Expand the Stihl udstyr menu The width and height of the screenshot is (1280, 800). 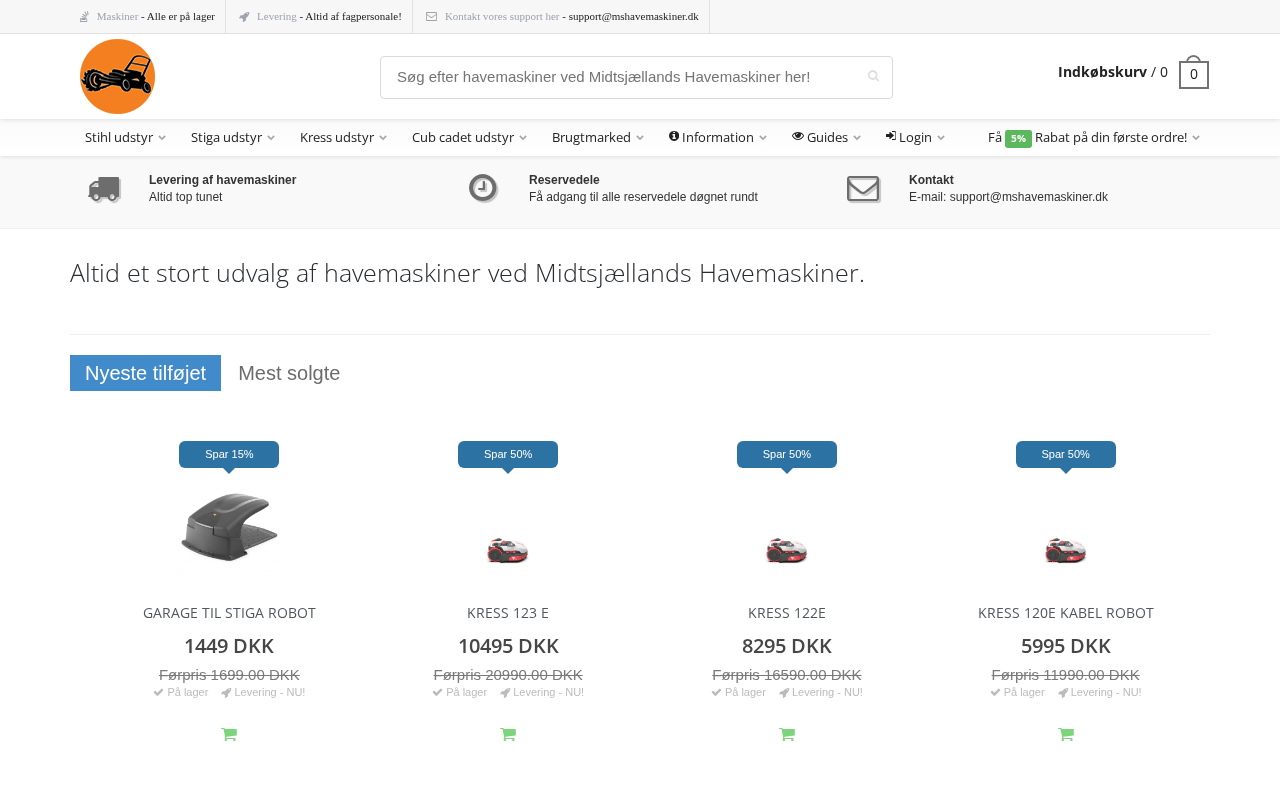125,138
